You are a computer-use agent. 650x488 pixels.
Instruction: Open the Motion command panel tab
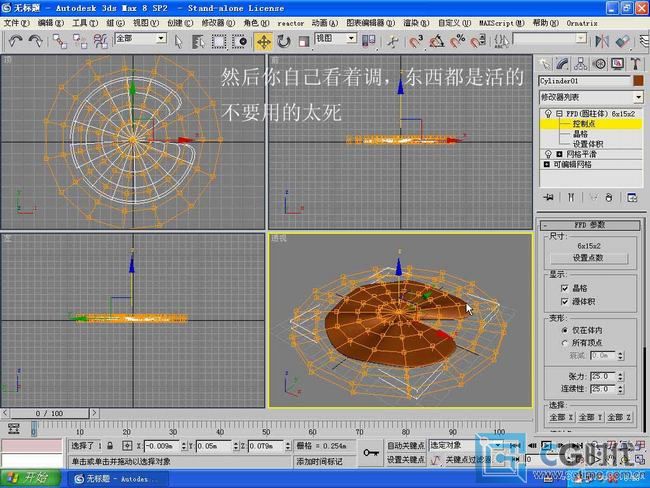[599, 64]
